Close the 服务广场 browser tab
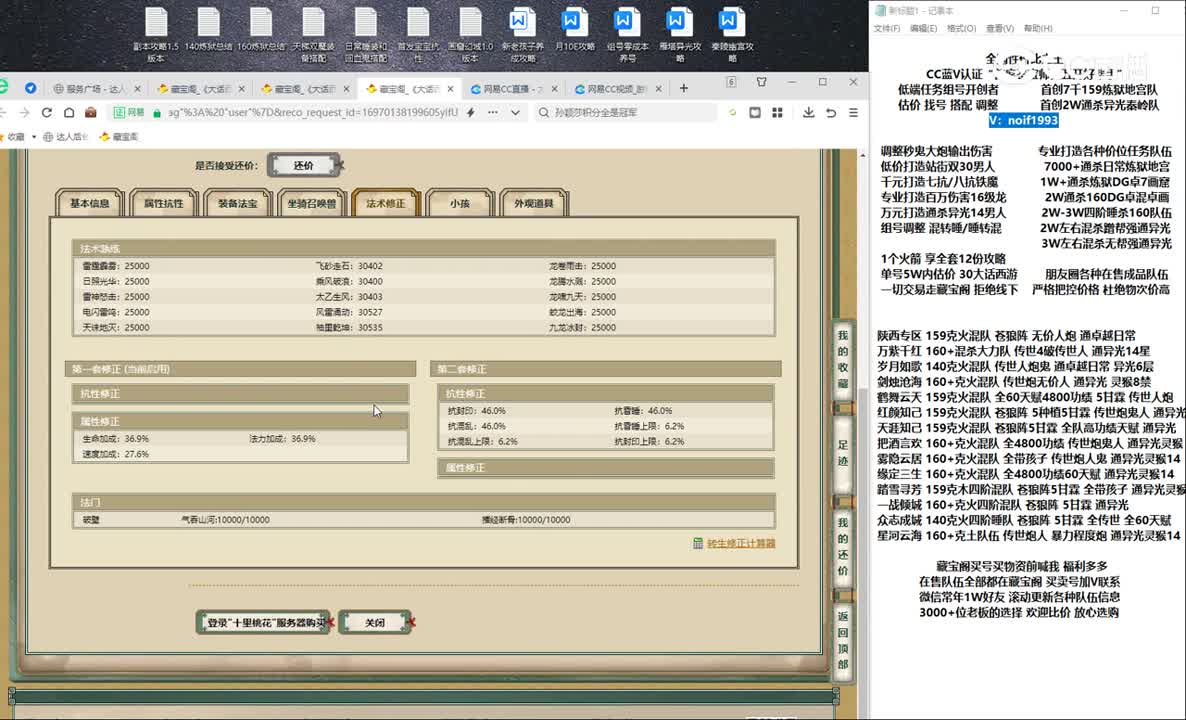Viewport: 1186px width, 720px height. point(137,89)
